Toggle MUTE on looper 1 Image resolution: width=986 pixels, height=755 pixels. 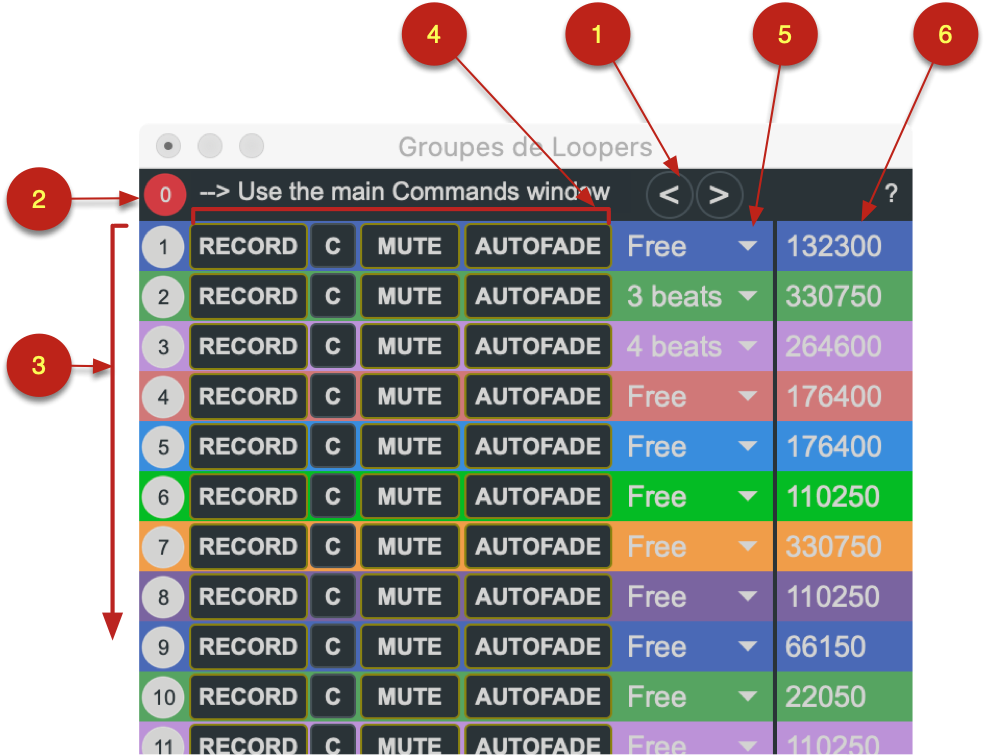tap(410, 246)
